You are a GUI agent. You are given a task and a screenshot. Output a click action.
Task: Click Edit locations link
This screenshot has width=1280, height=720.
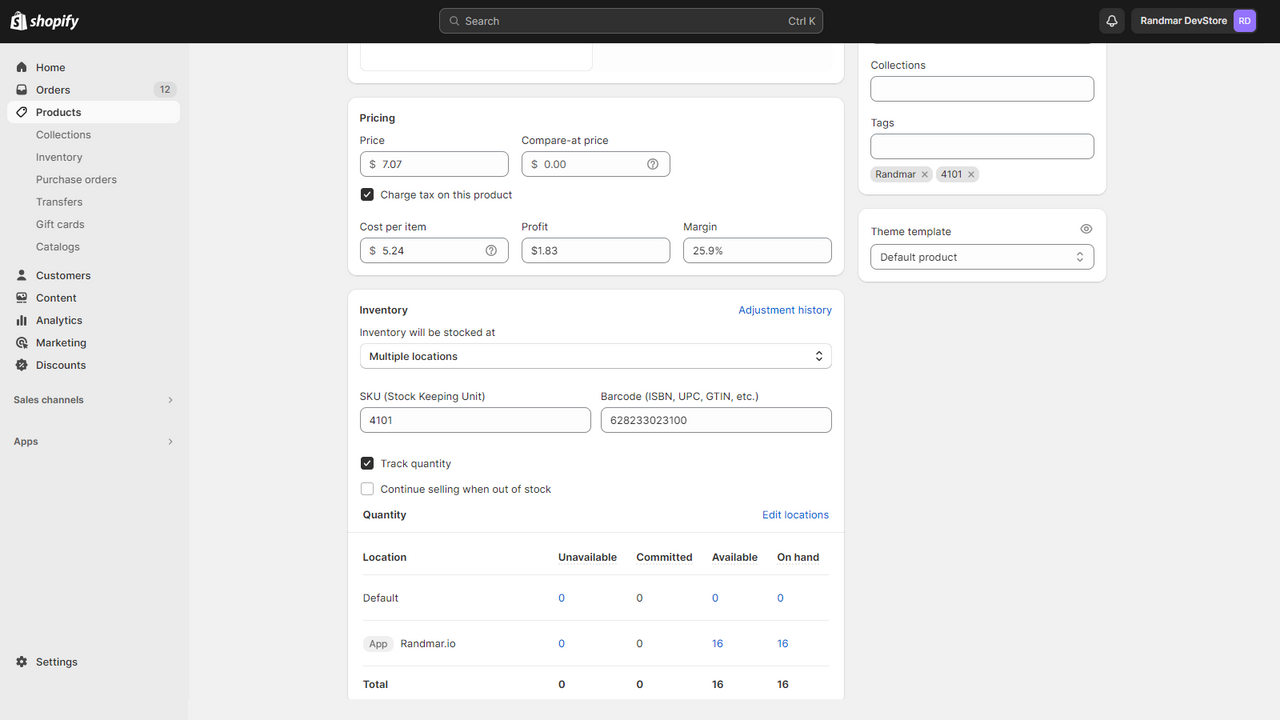(795, 515)
